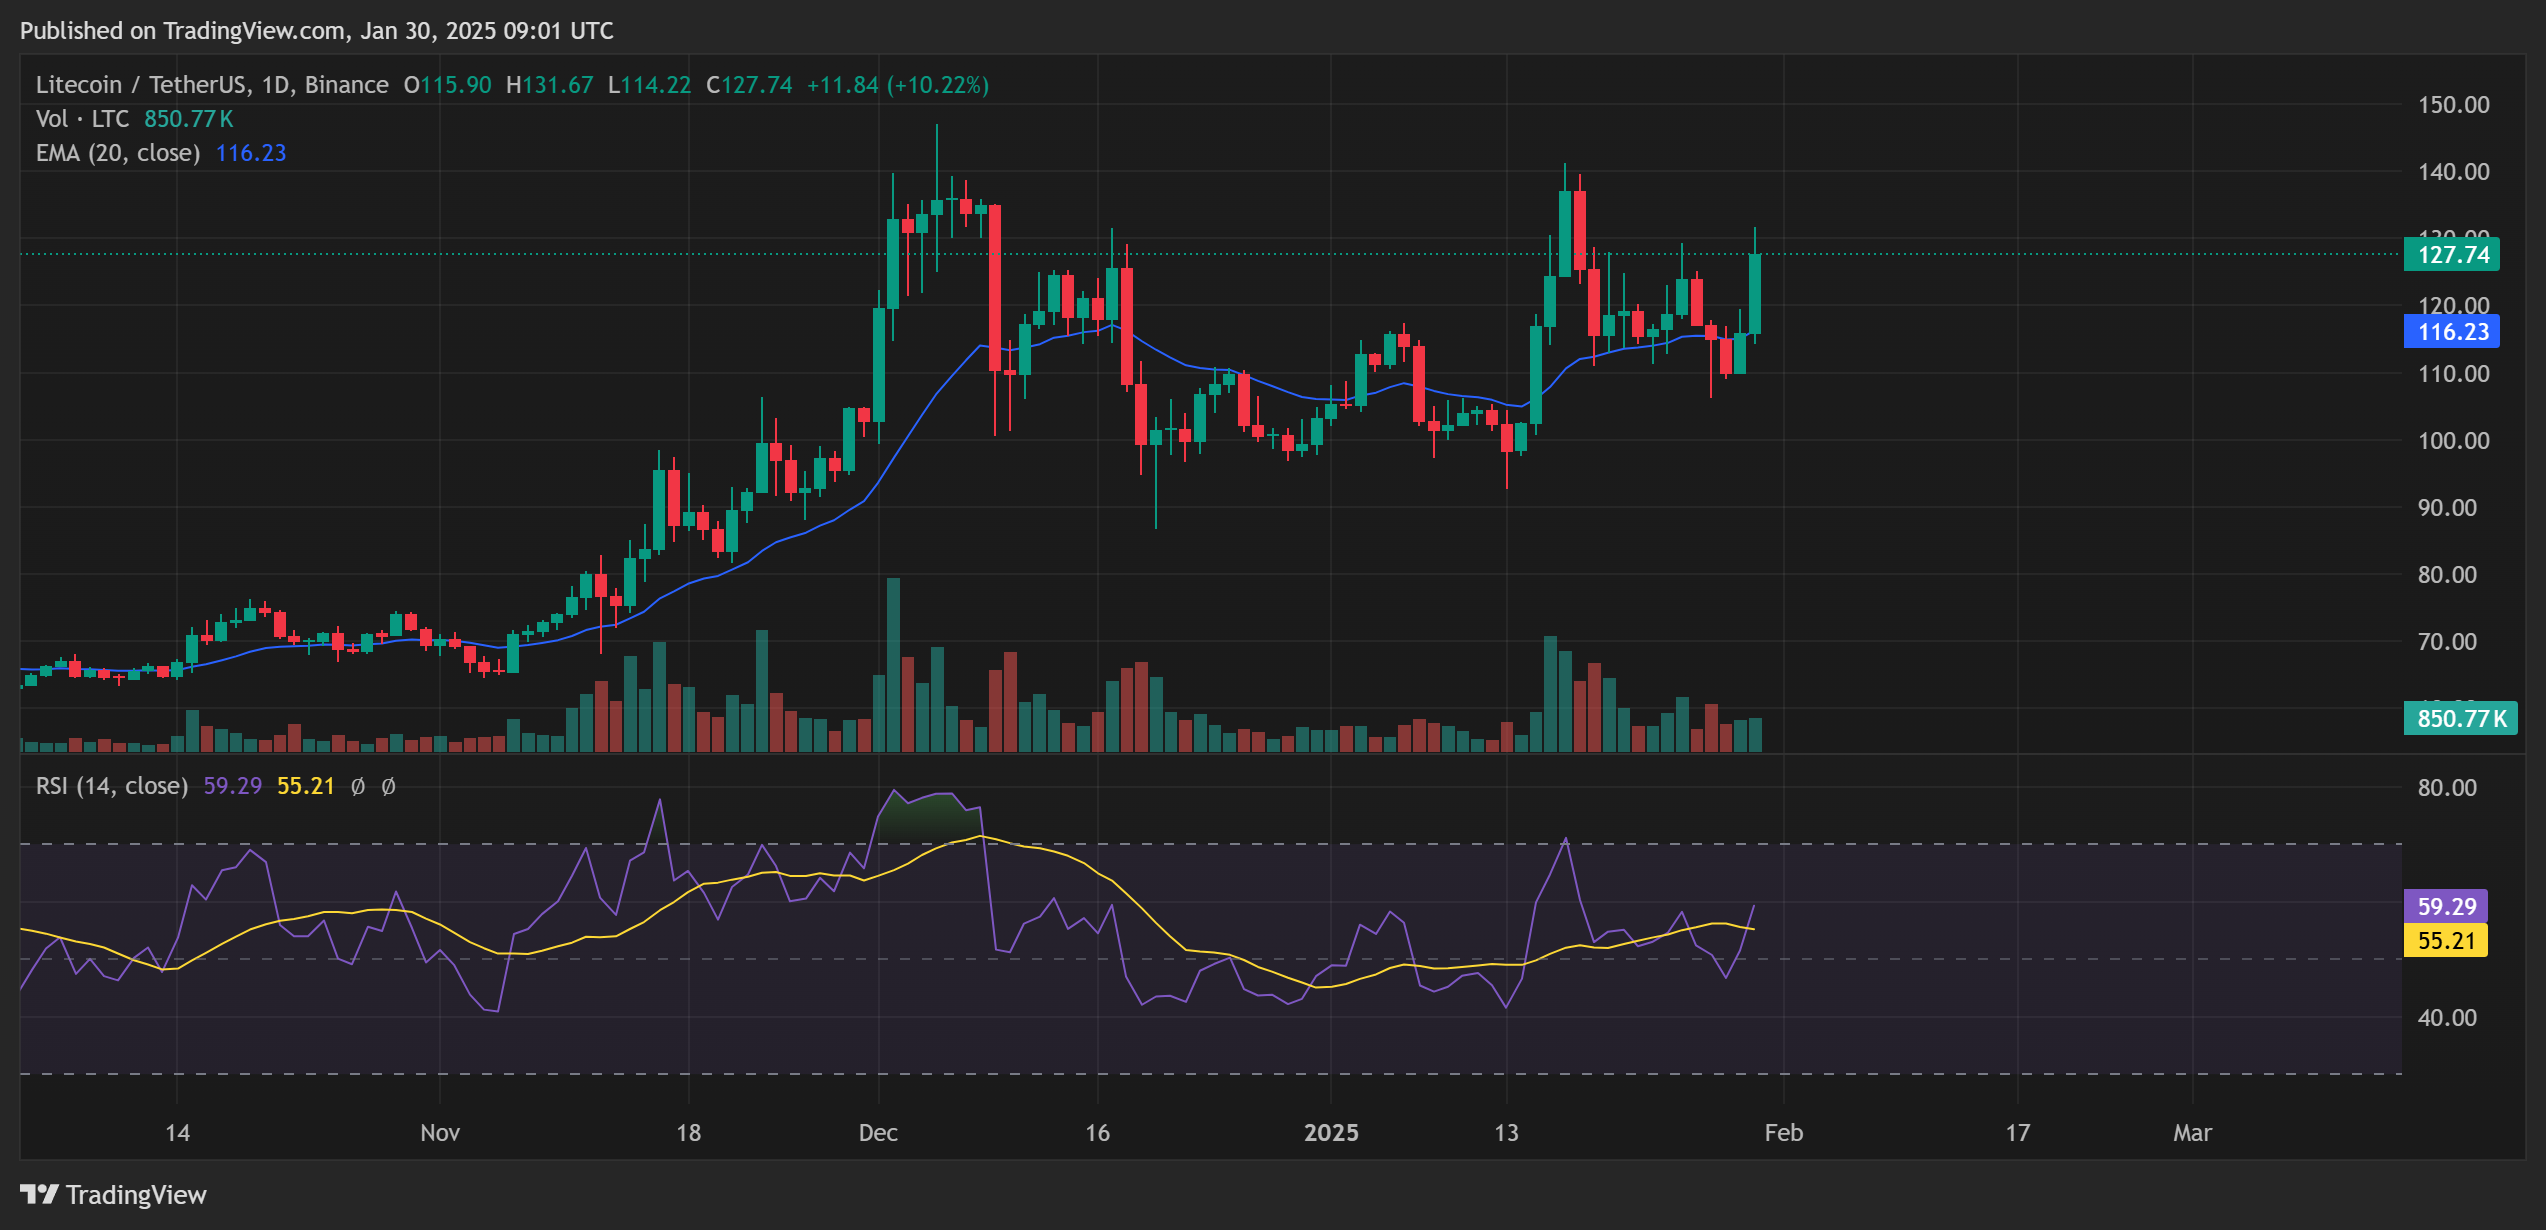Viewport: 2546px width, 1230px height.
Task: Click the 'Feb' date label on time axis
Action: (x=1784, y=1133)
